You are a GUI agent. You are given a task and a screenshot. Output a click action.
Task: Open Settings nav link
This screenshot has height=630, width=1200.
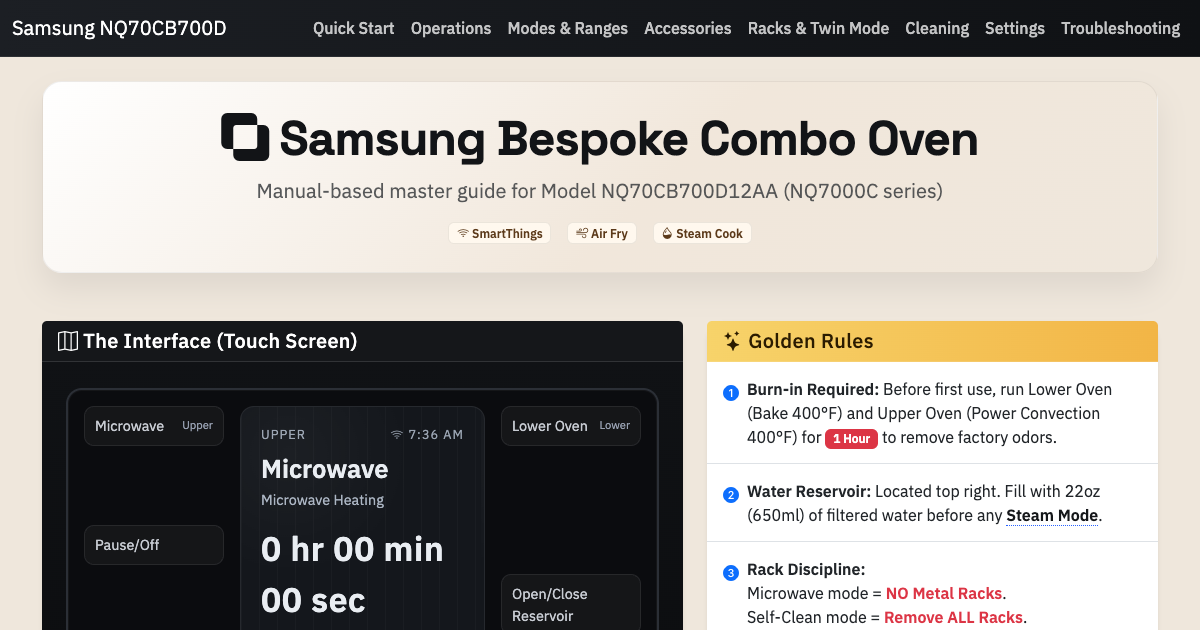[1015, 28]
